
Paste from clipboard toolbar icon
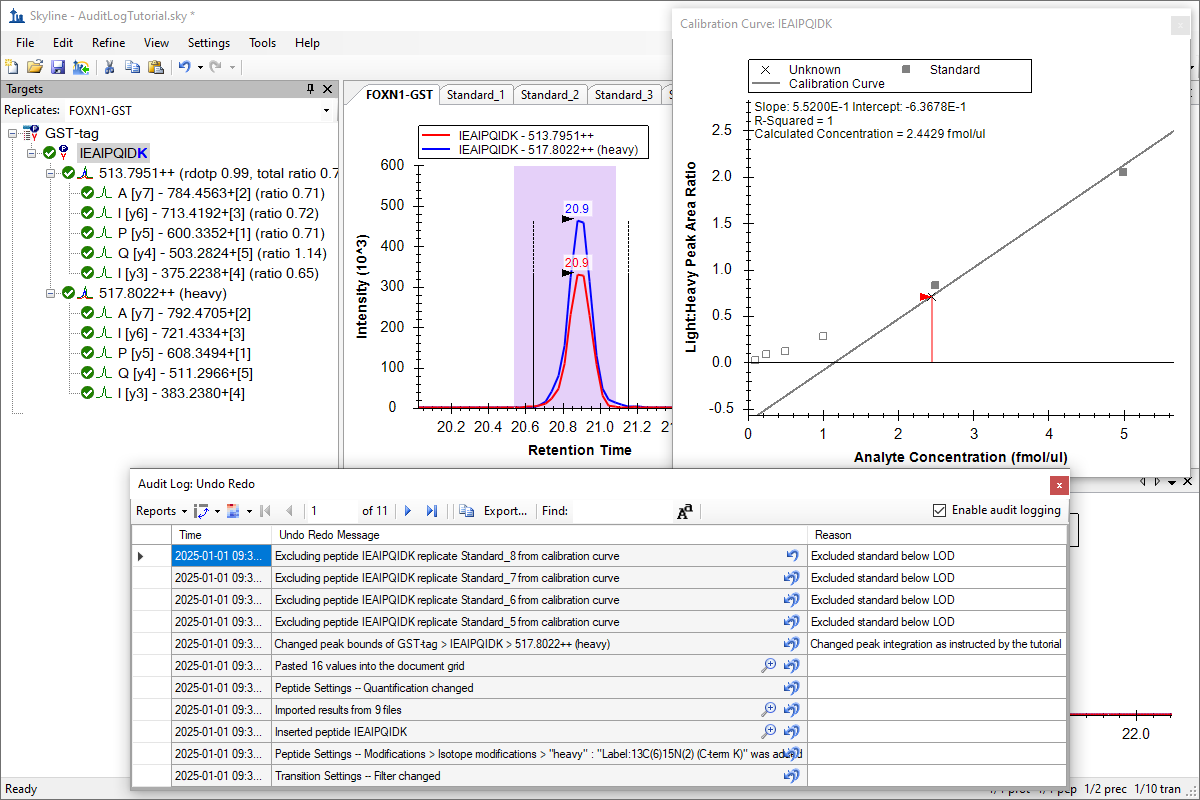point(155,67)
